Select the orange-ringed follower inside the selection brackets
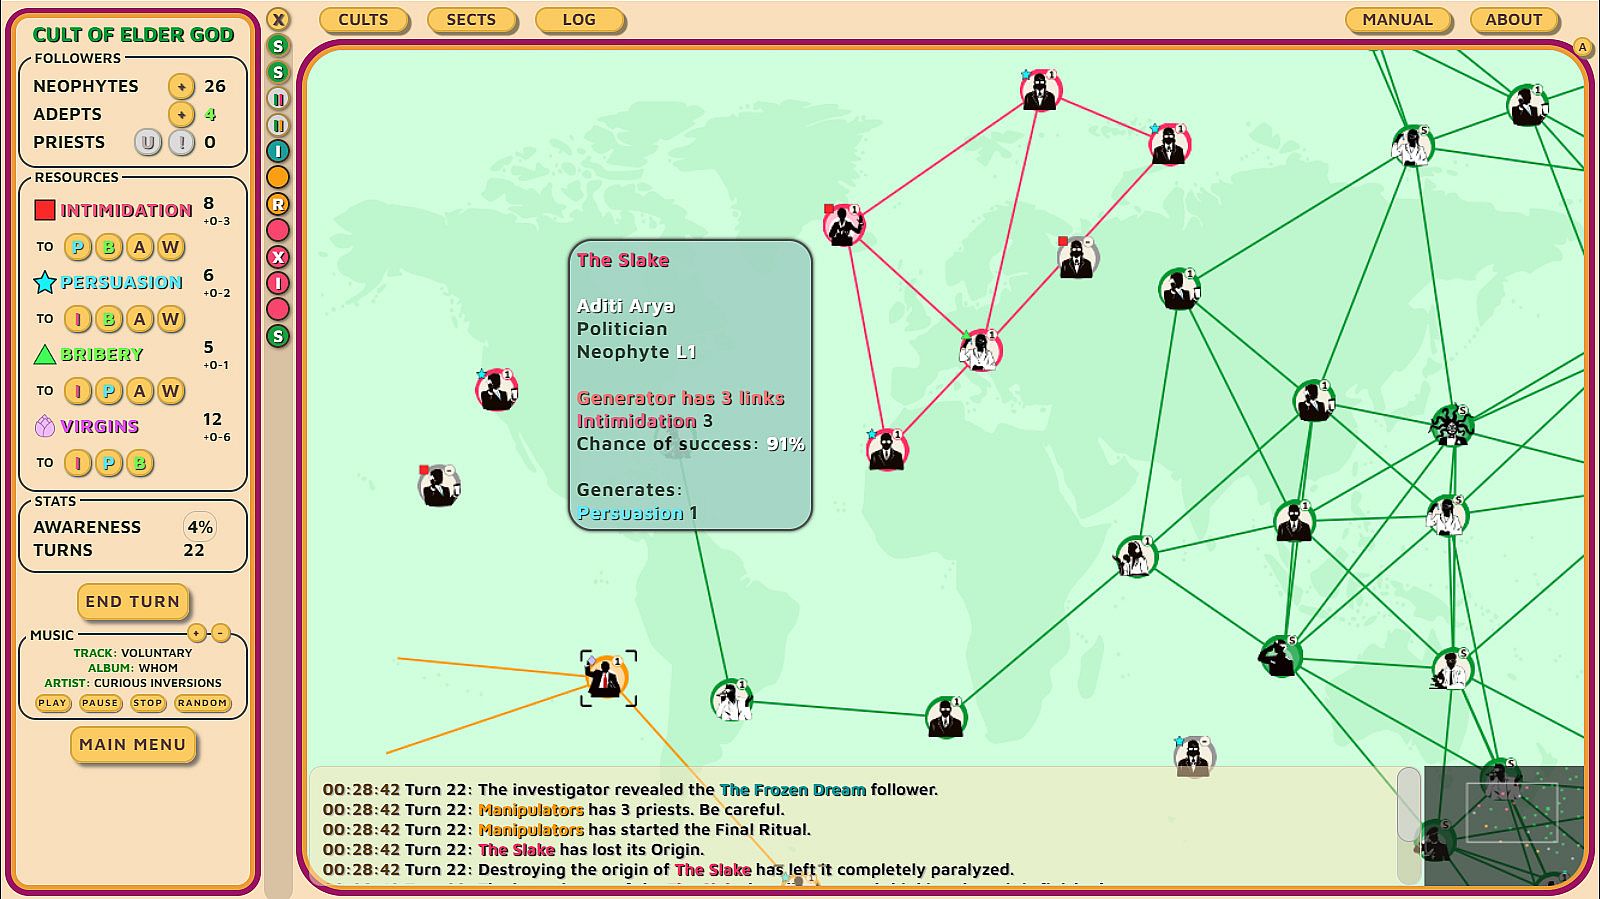Image resolution: width=1600 pixels, height=899 pixels. pyautogui.click(x=608, y=678)
